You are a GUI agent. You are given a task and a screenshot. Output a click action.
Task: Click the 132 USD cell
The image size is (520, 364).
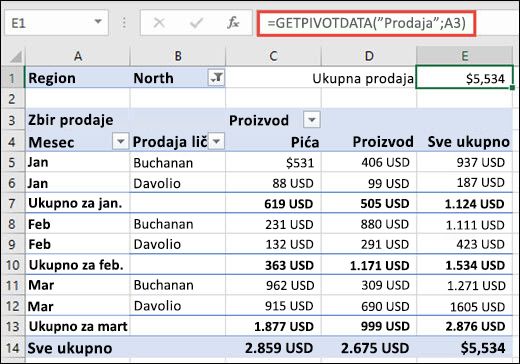coord(273,244)
